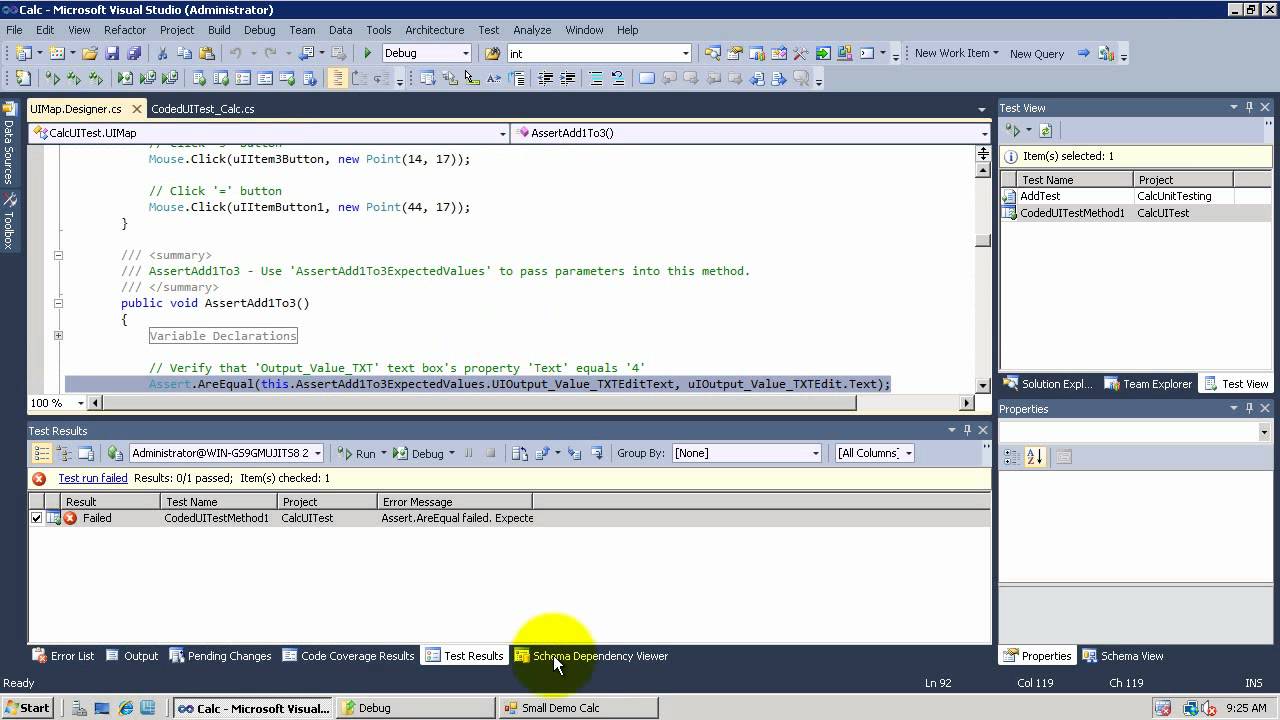1280x720 pixels.
Task: Click the Team Foundation work items icon
Action: pyautogui.click(x=1106, y=53)
